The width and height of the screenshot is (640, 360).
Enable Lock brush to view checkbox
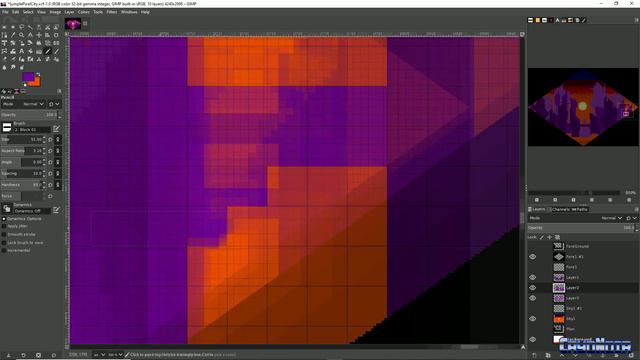coord(4,243)
